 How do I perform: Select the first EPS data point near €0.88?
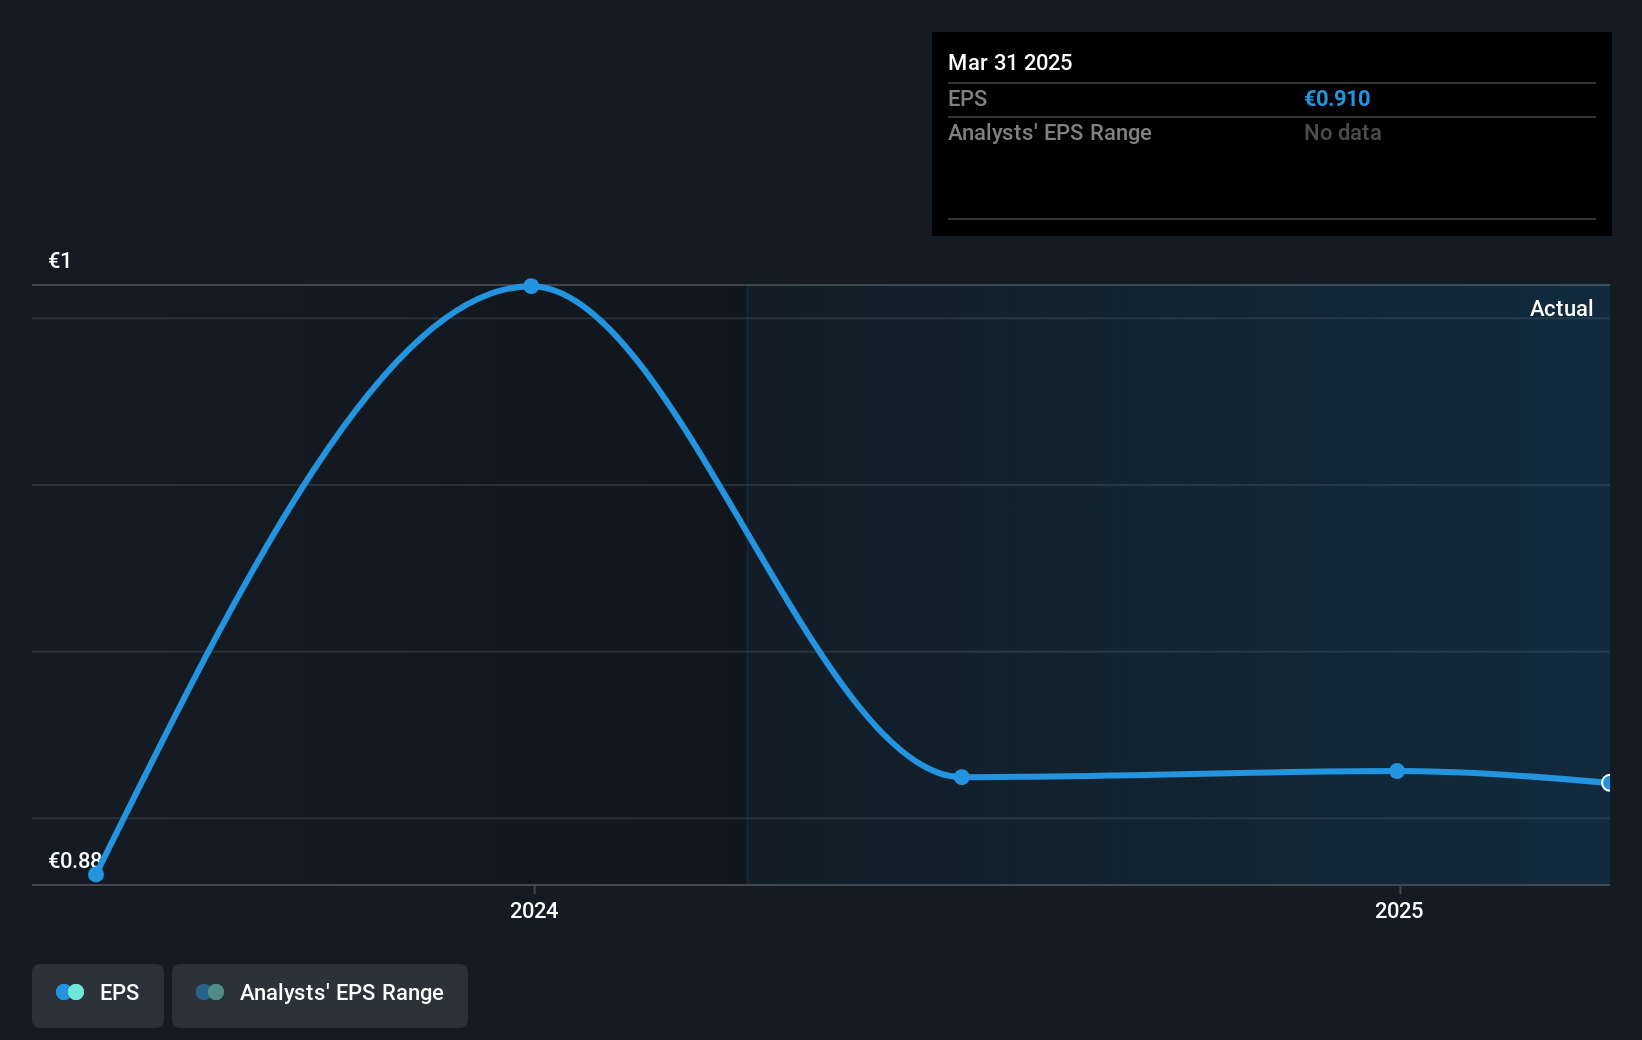click(96, 874)
